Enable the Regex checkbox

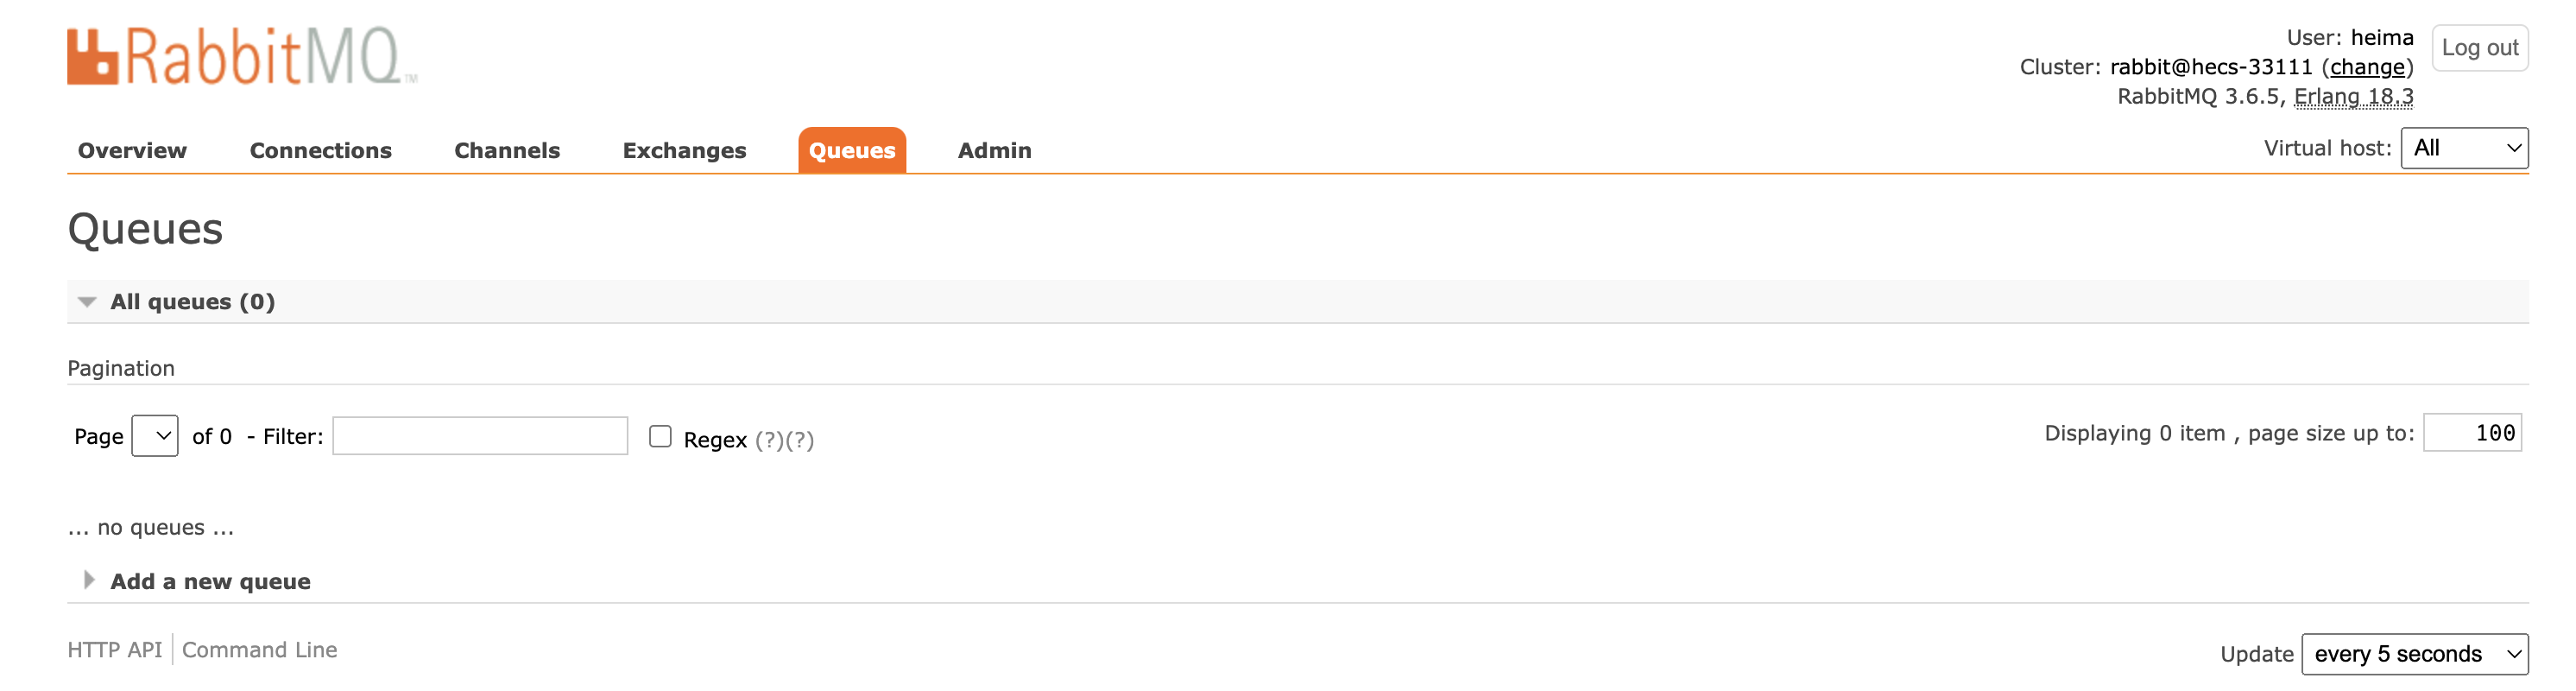[x=660, y=436]
